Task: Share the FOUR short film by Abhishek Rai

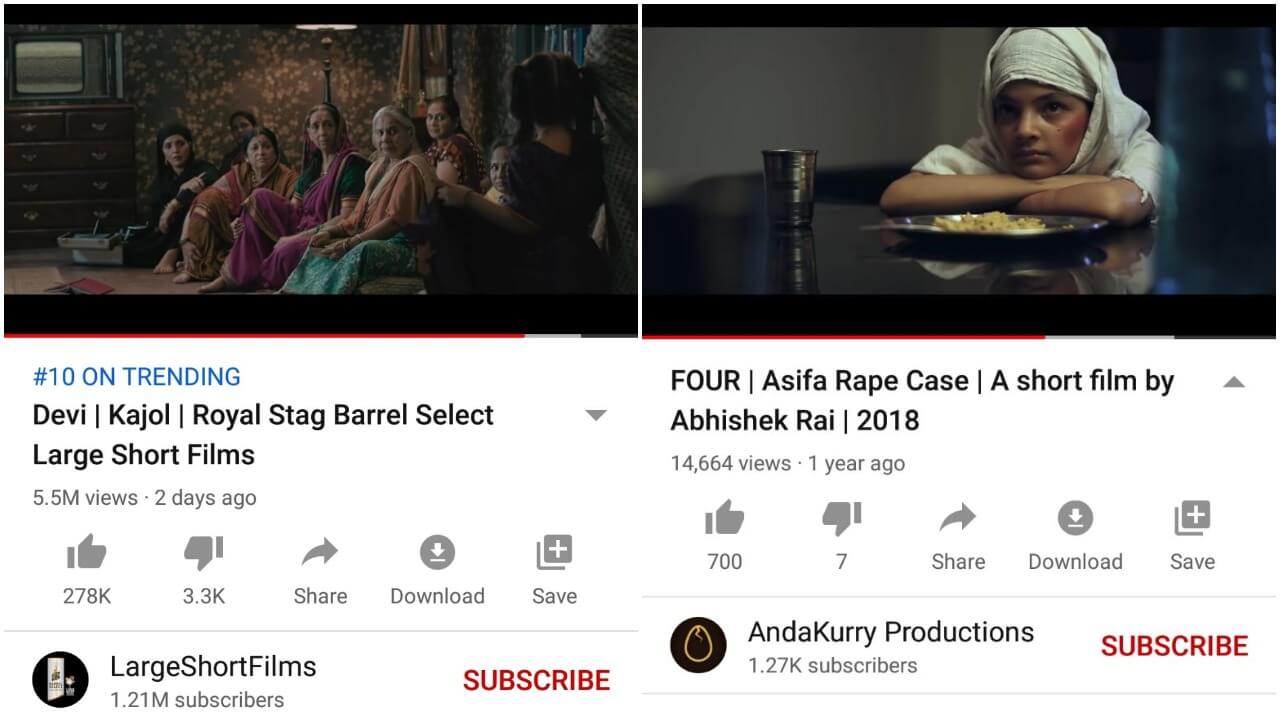Action: coord(958,536)
